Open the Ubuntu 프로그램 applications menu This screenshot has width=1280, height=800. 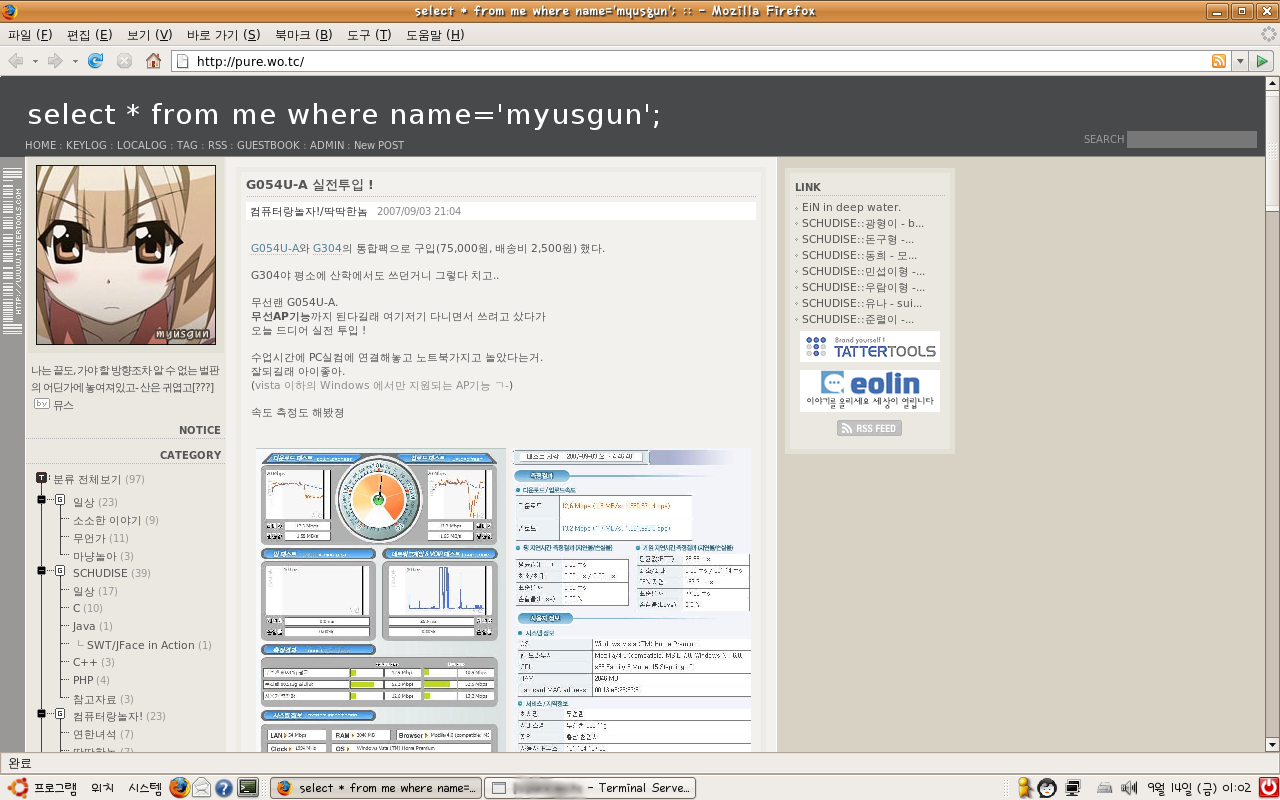(x=44, y=788)
